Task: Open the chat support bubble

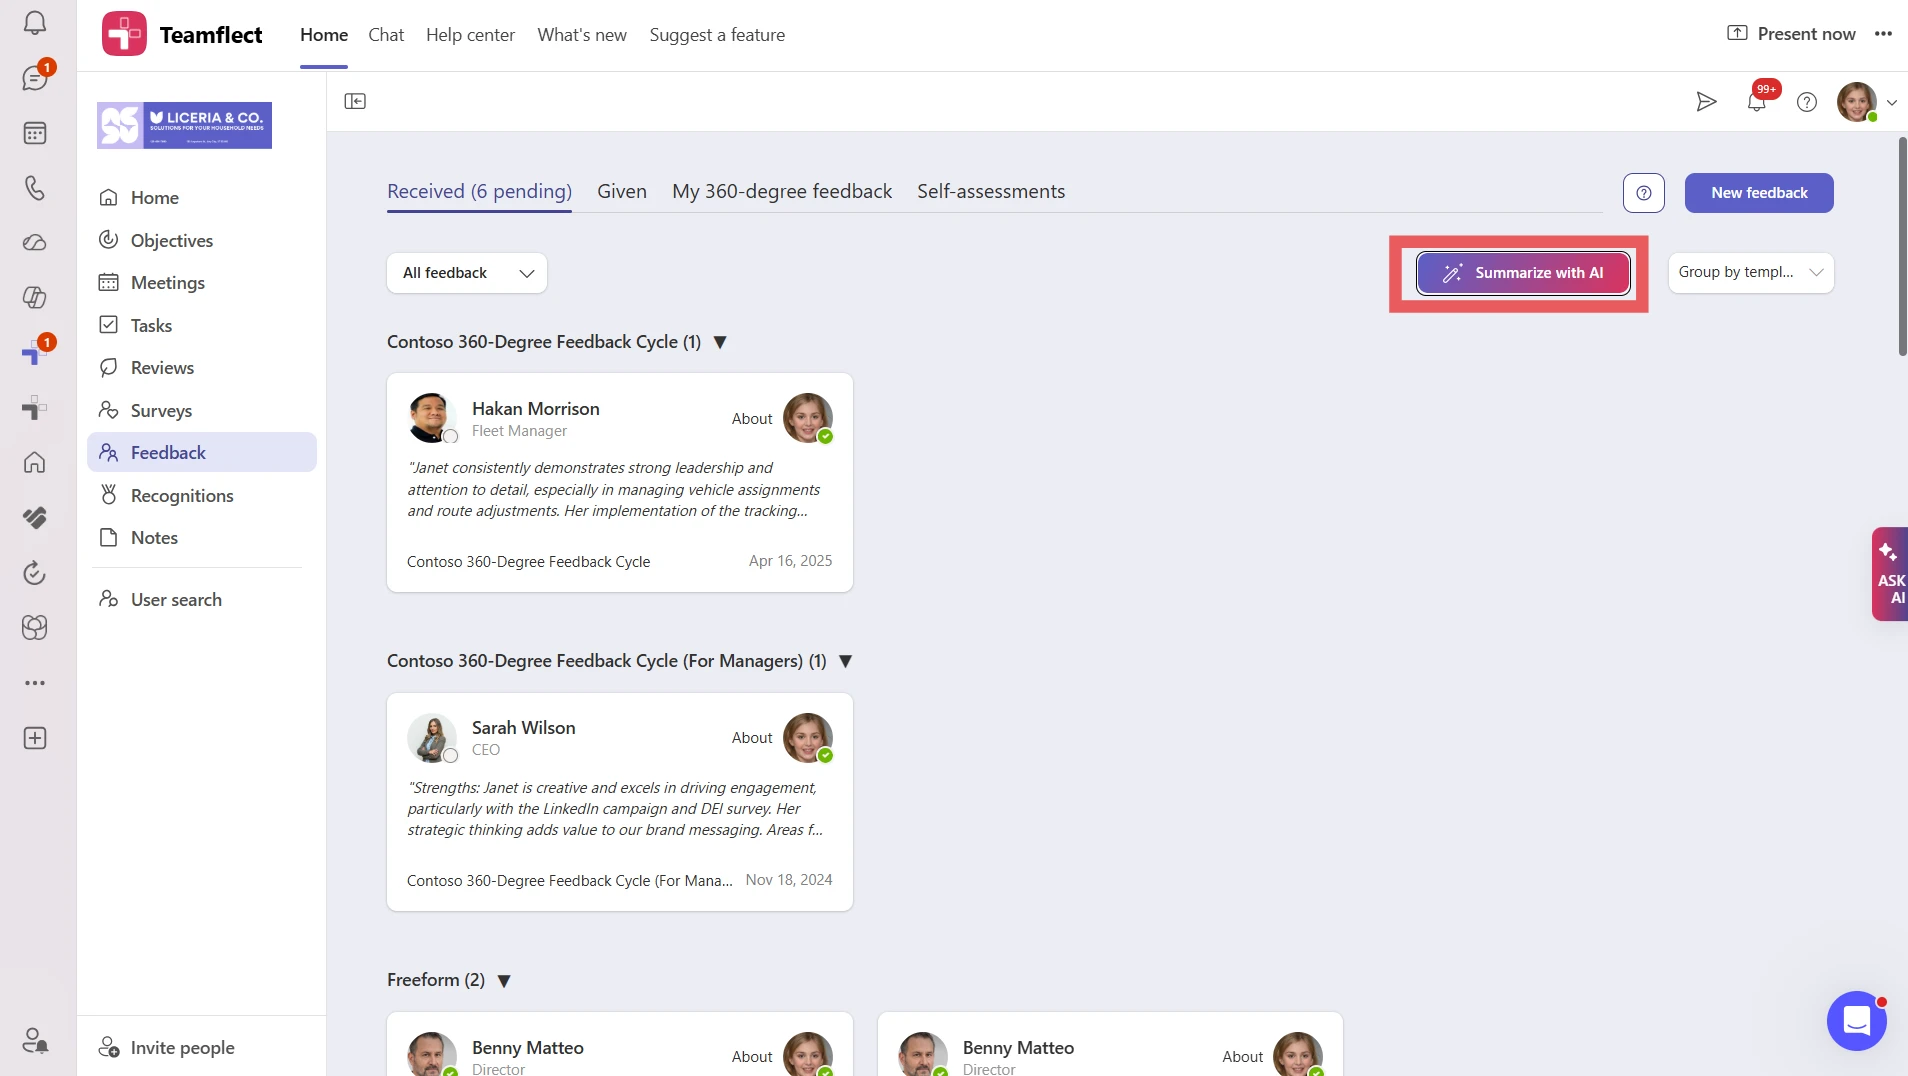Action: (1857, 1021)
